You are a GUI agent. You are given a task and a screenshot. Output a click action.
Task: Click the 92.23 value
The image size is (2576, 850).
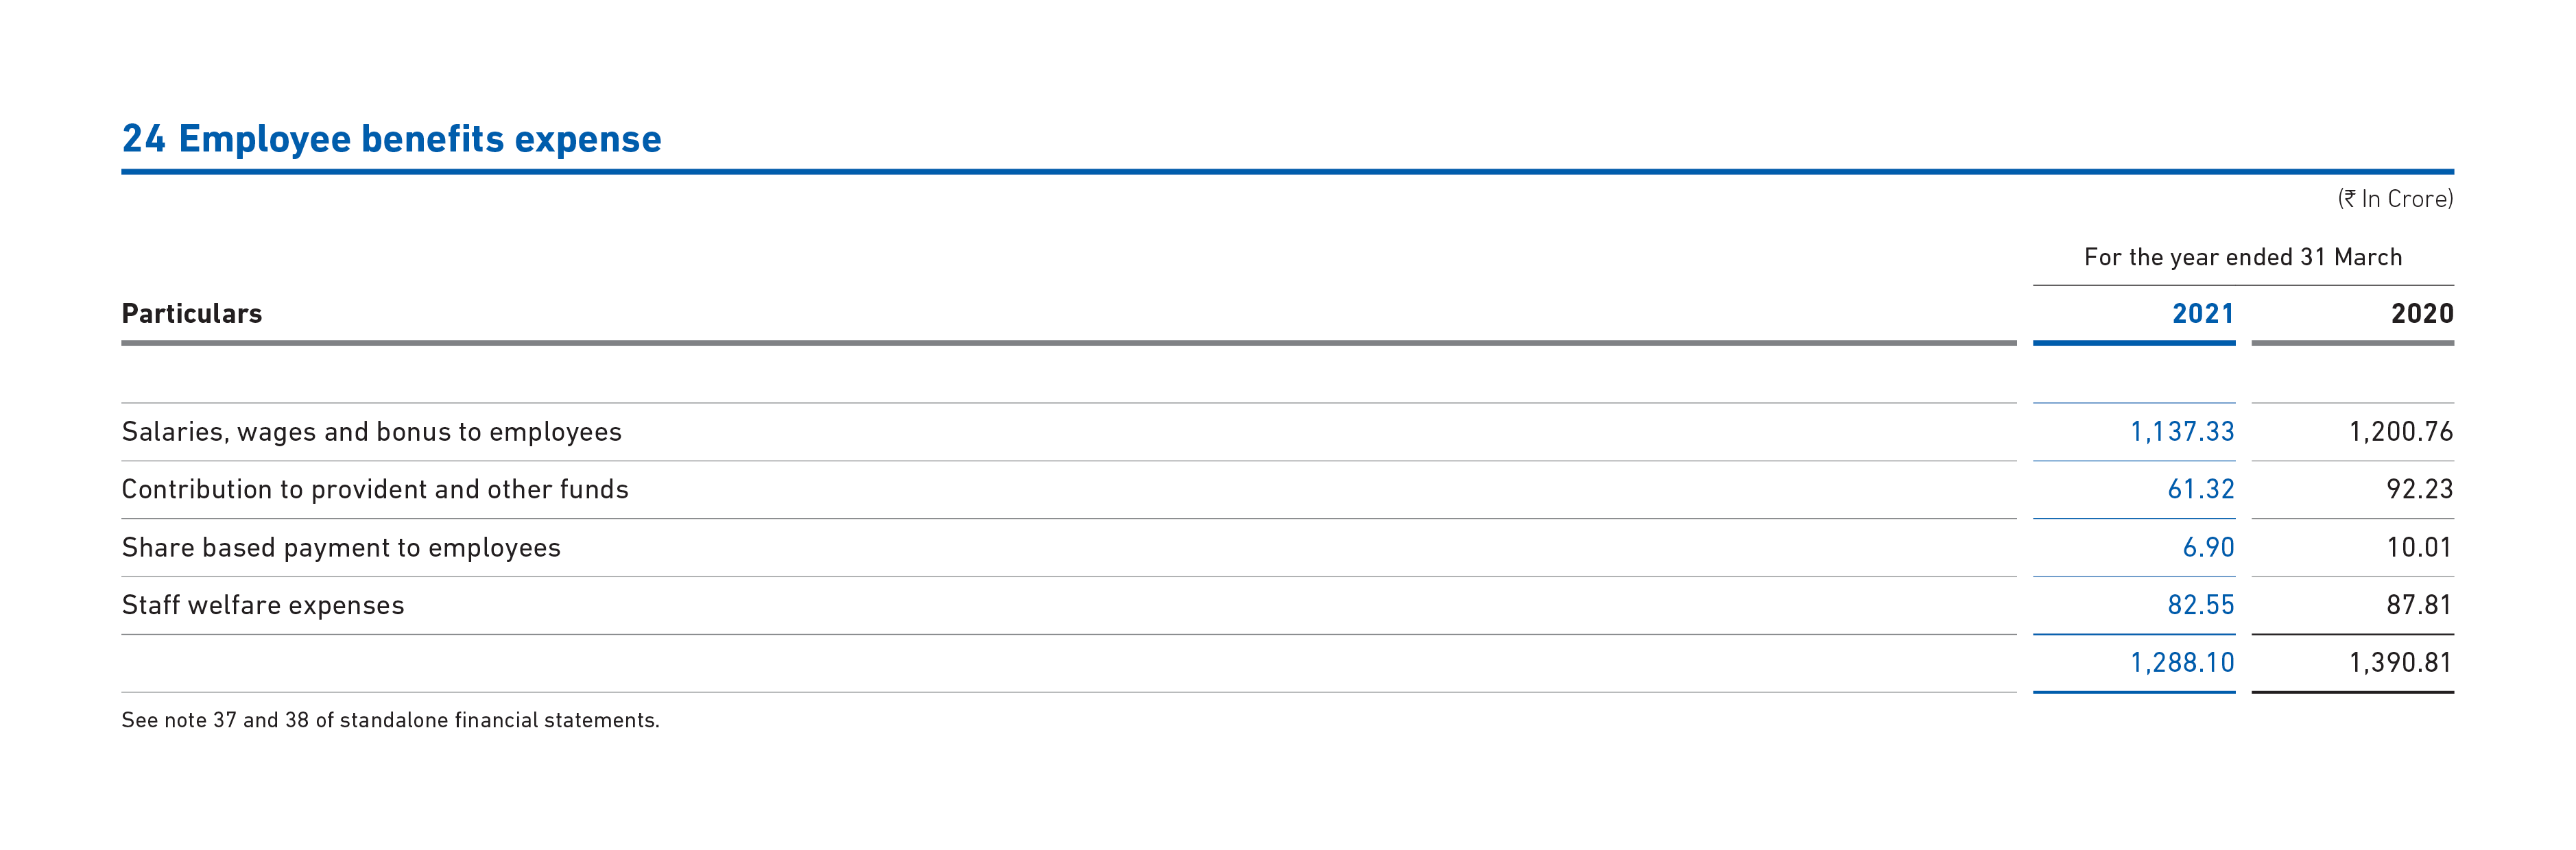click(x=2420, y=490)
